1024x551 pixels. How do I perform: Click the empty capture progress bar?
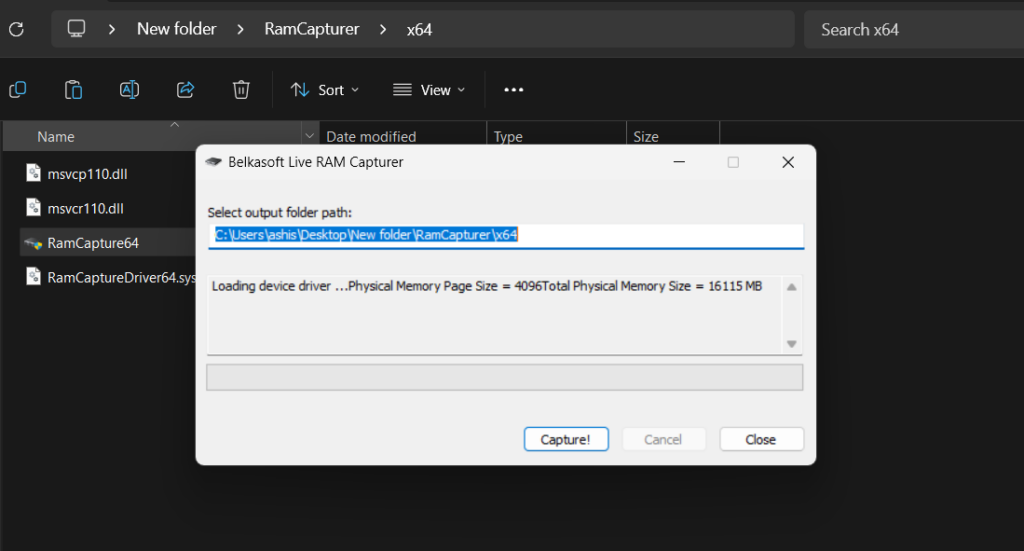click(x=504, y=377)
